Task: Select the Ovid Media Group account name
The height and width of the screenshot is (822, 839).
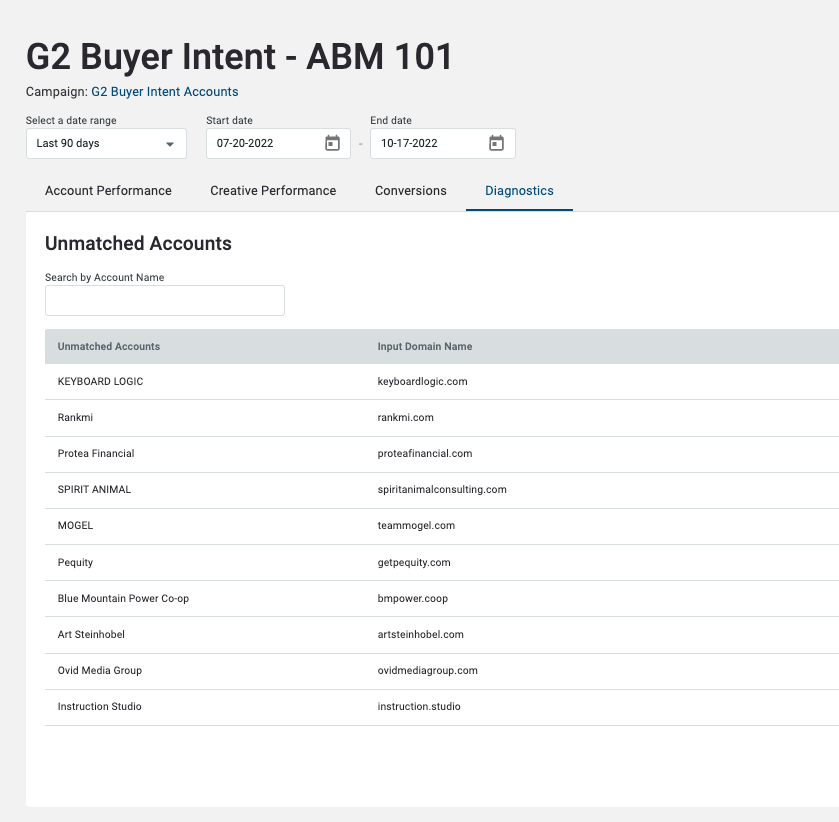Action: coord(100,671)
